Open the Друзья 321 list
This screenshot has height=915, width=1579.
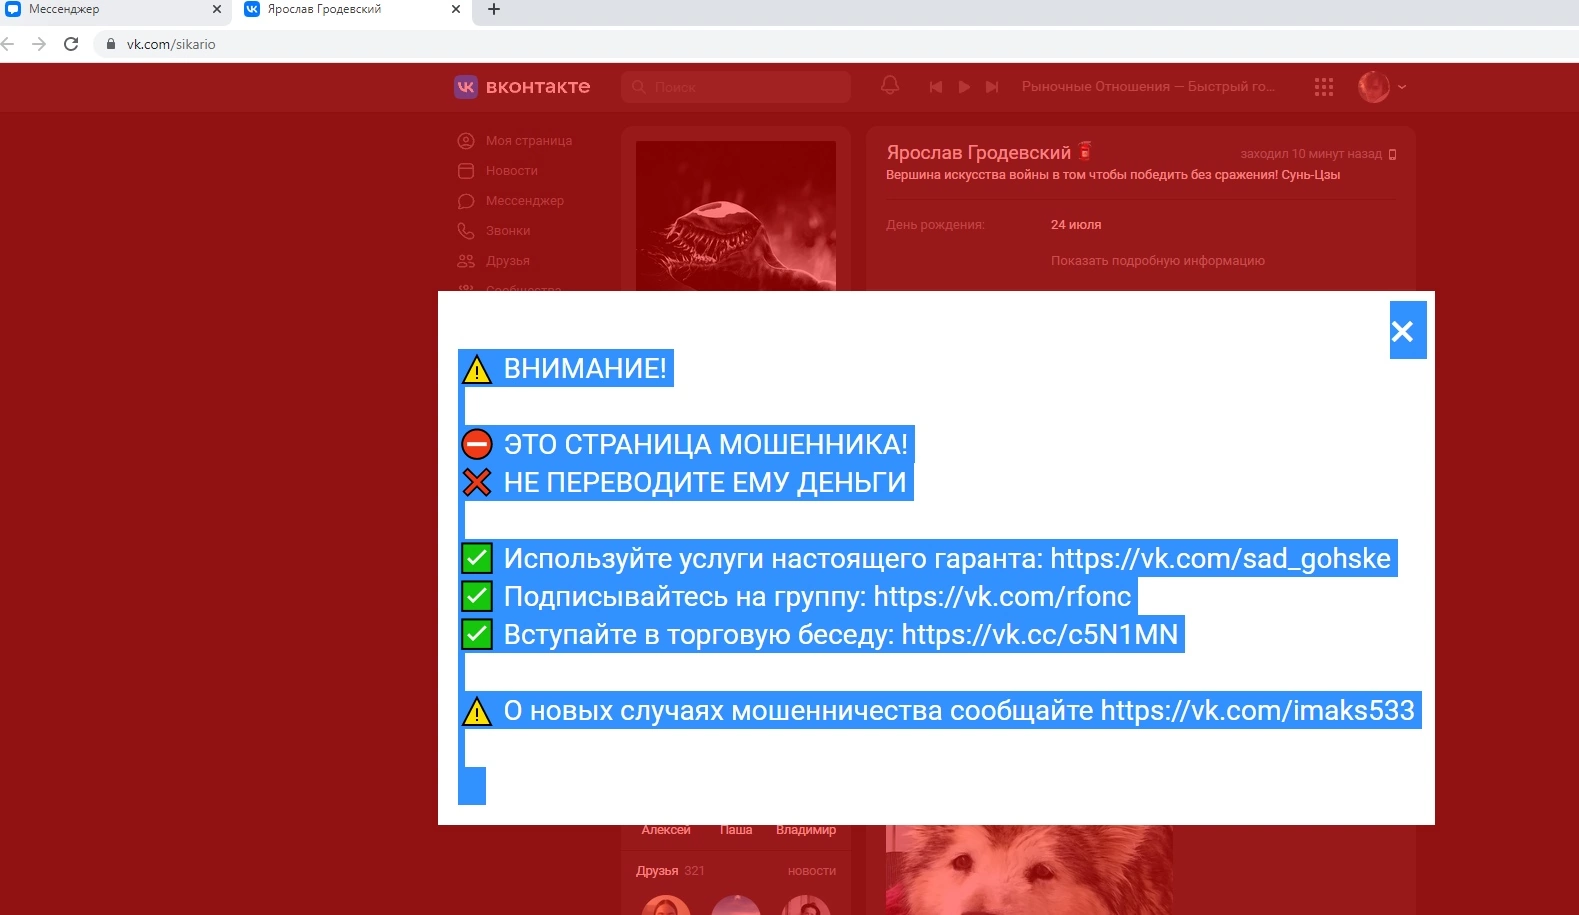(670, 871)
